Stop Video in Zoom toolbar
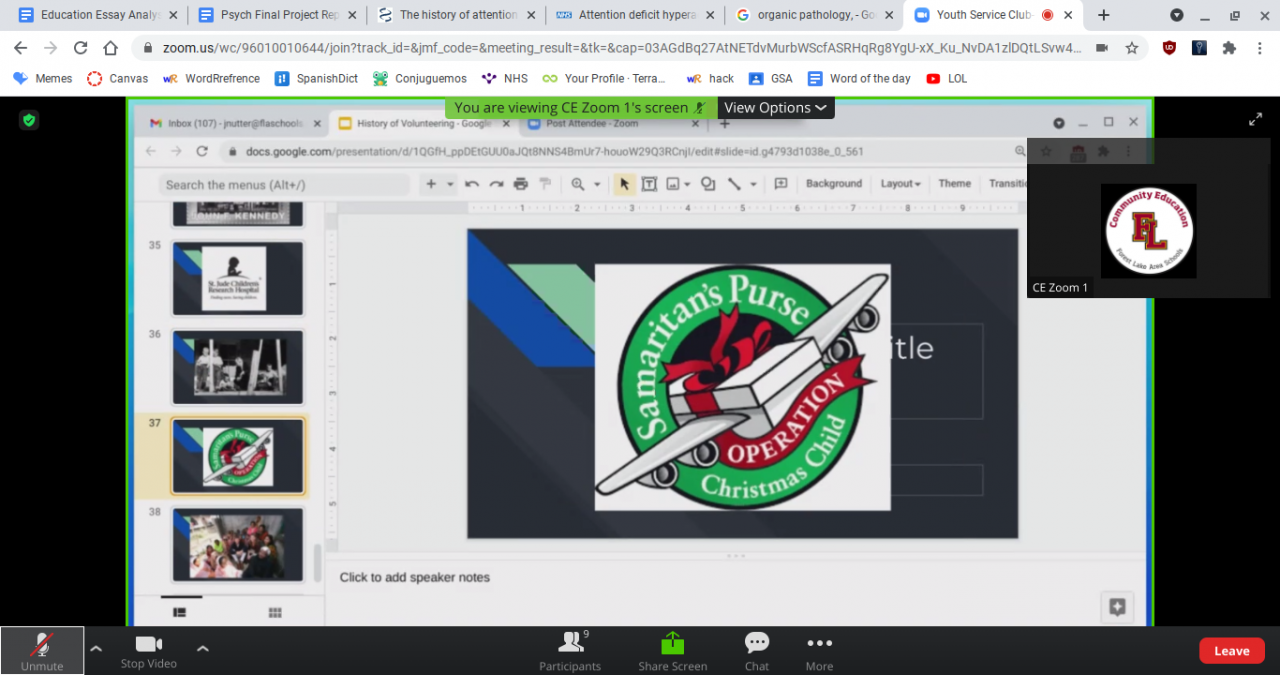Screen dimensions: 1280x675 click(x=149, y=650)
